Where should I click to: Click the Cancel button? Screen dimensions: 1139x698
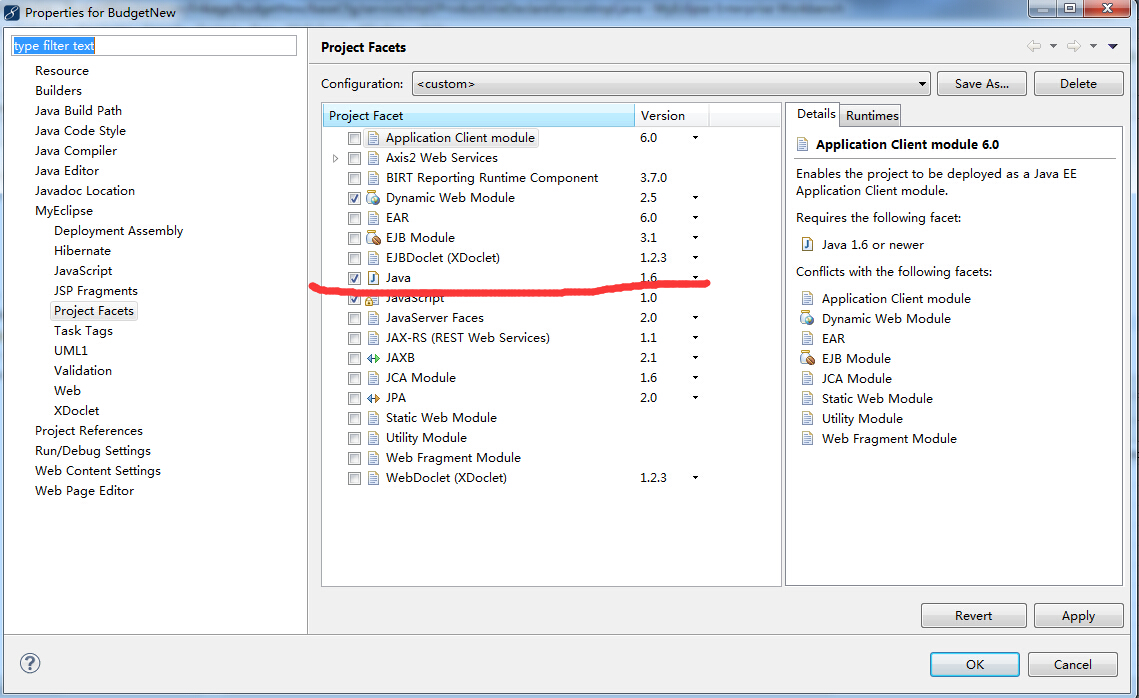[x=1073, y=665]
